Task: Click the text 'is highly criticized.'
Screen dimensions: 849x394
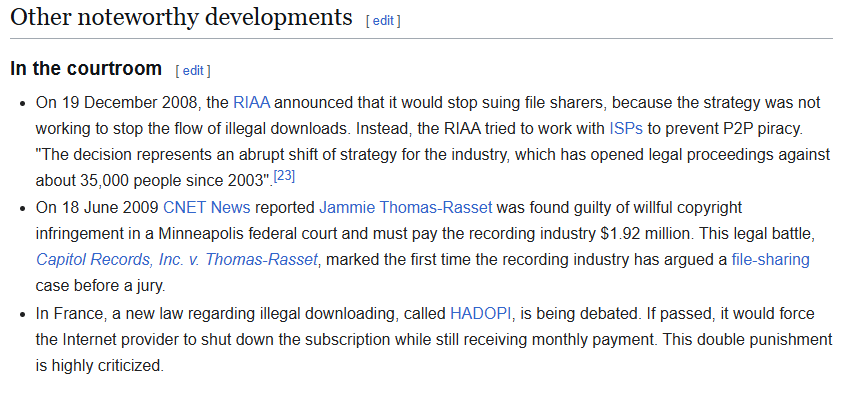Action: pos(100,366)
